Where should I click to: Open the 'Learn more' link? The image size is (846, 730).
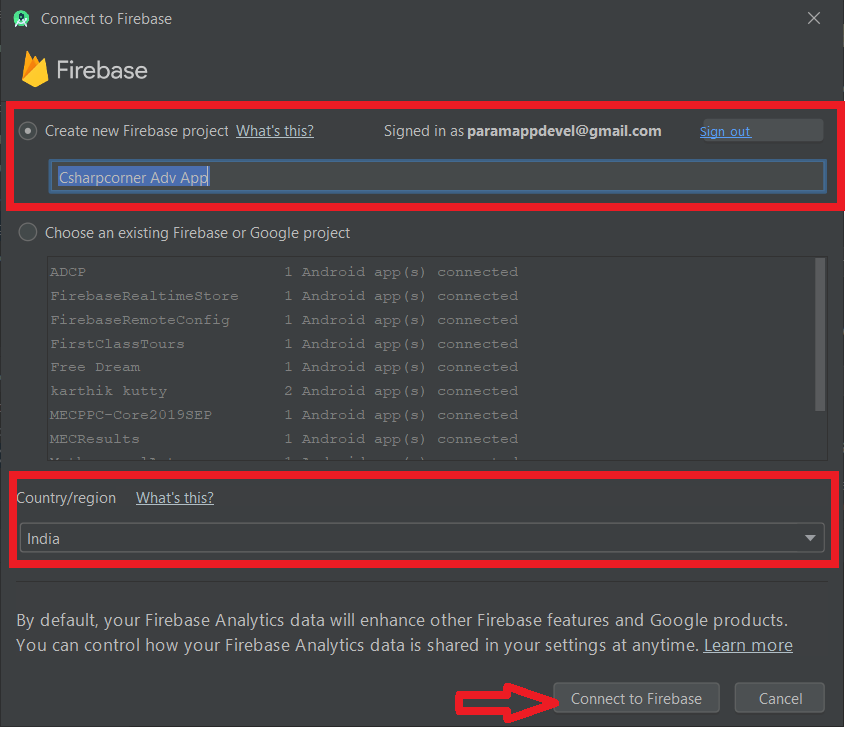tap(747, 645)
